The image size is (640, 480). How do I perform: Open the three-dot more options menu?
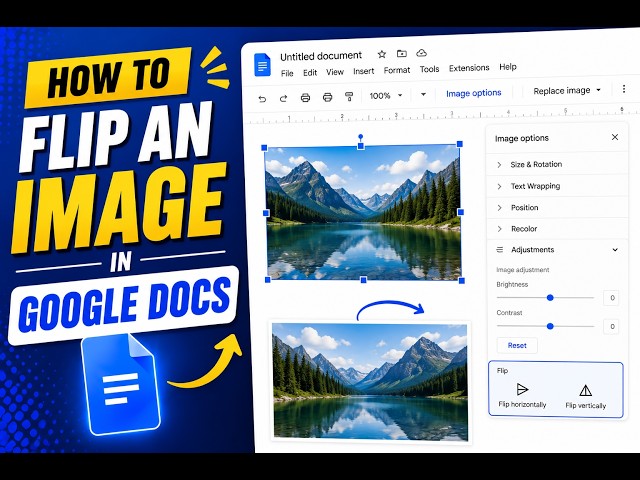point(624,89)
